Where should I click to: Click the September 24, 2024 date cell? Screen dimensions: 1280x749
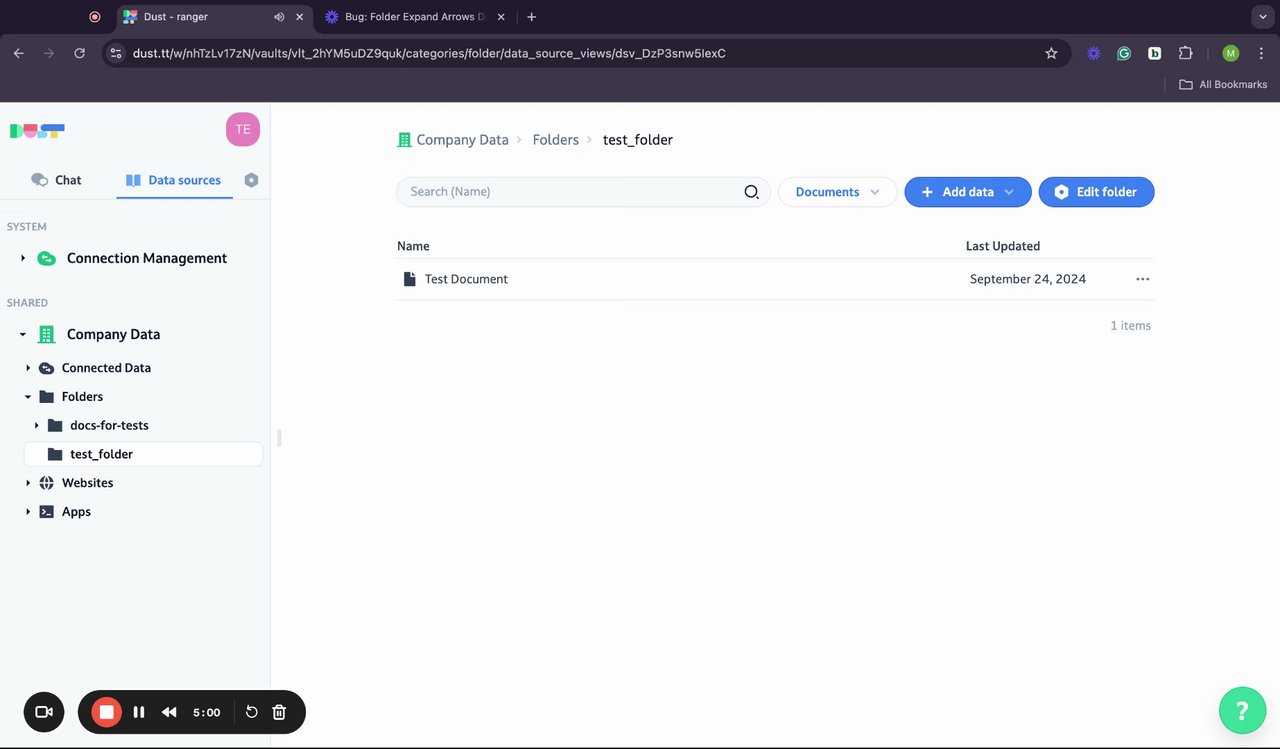1028,279
